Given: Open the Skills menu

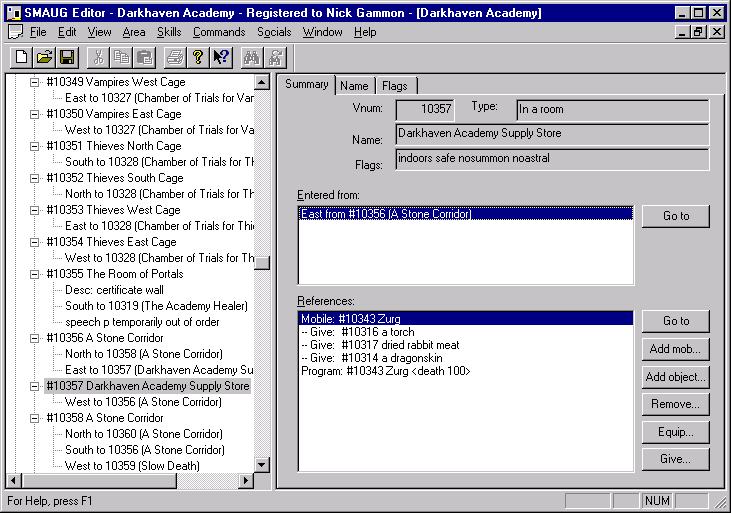Looking at the screenshot, I should click(169, 32).
